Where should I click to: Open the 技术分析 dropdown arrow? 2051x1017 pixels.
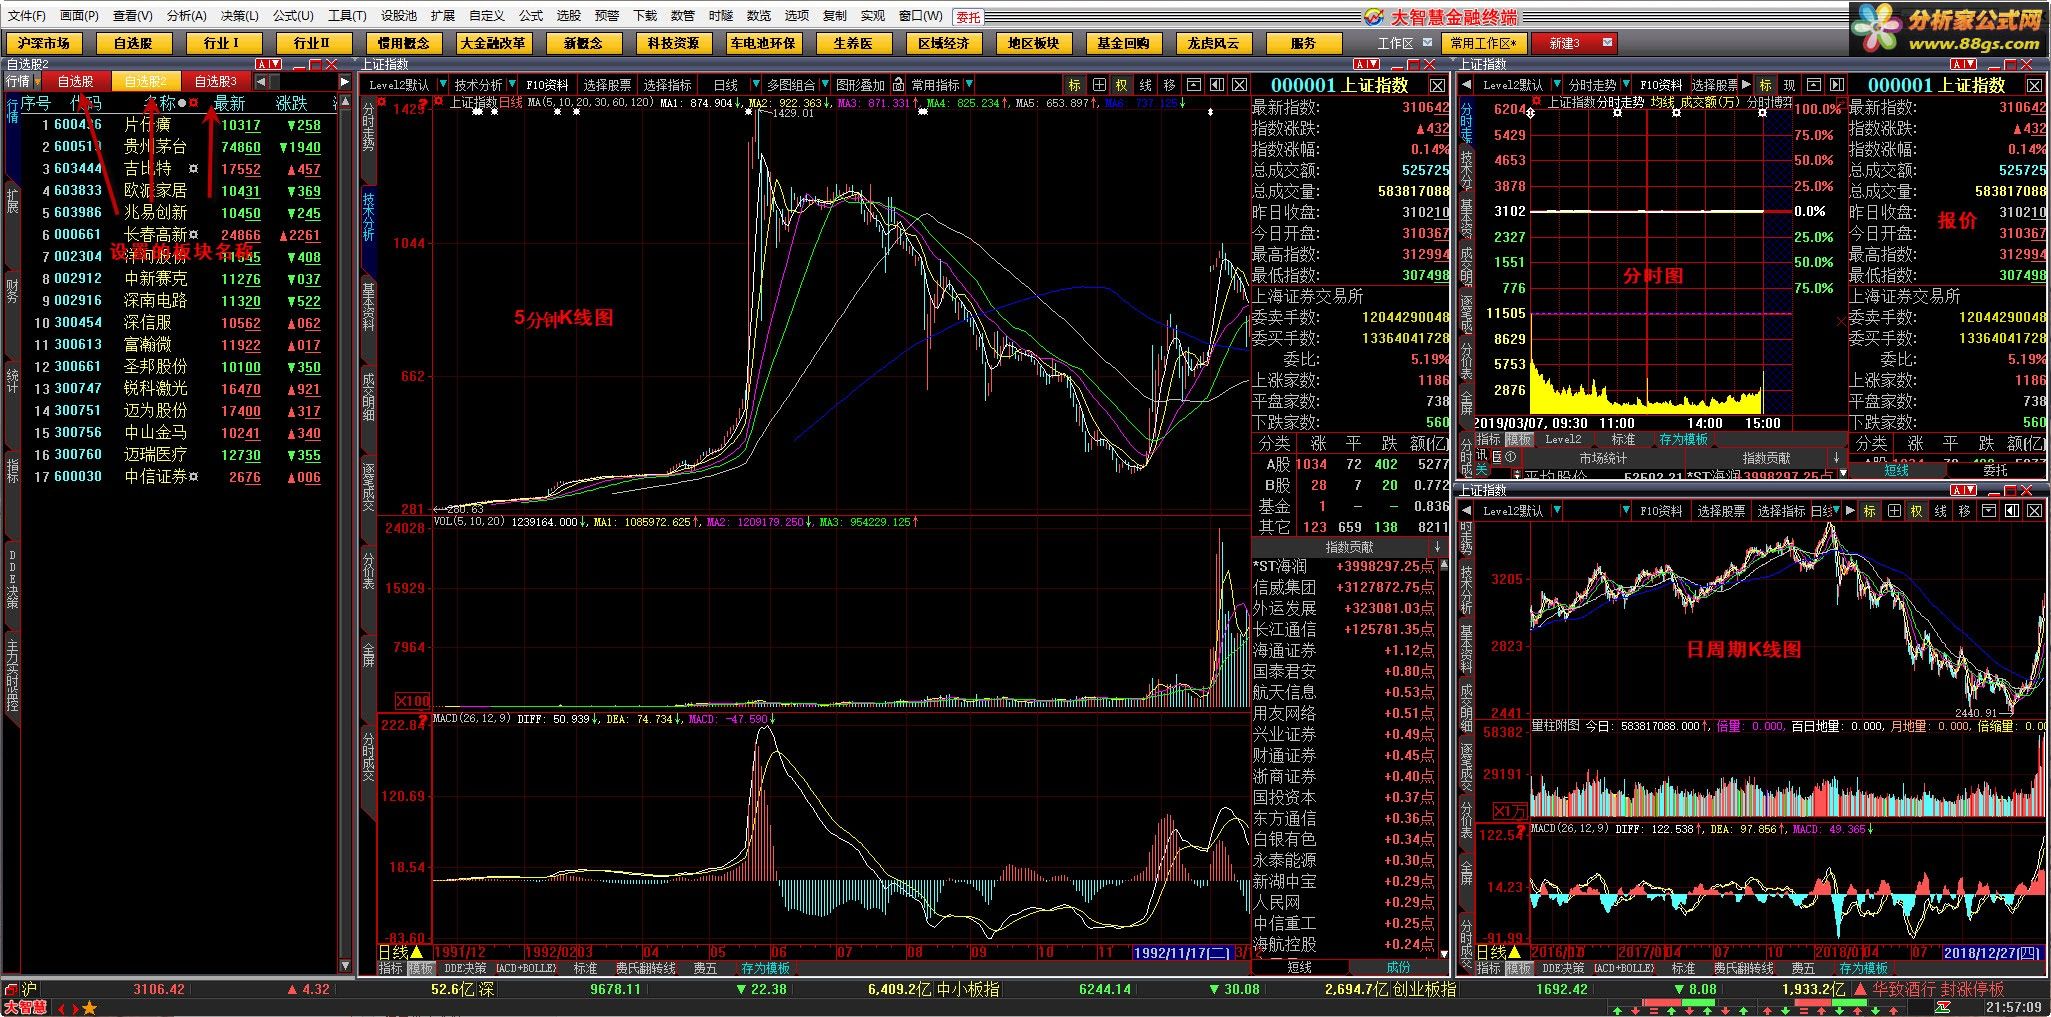click(511, 85)
